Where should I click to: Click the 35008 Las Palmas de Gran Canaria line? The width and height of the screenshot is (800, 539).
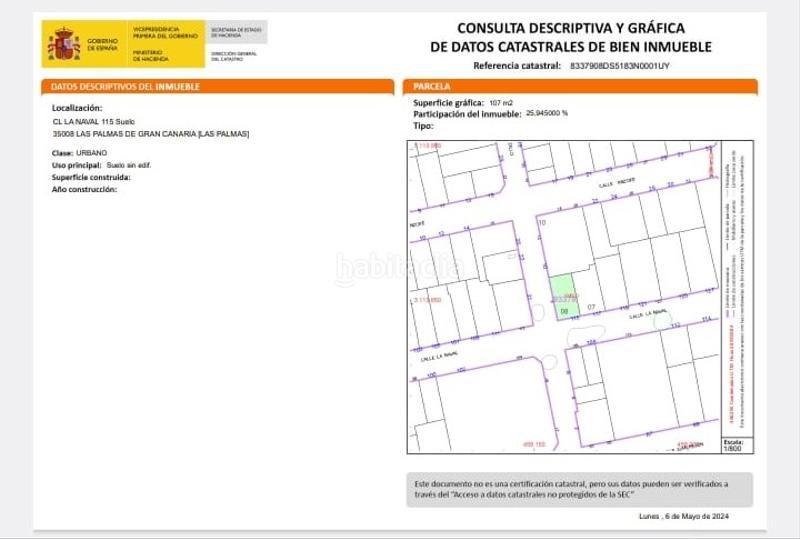click(x=150, y=133)
